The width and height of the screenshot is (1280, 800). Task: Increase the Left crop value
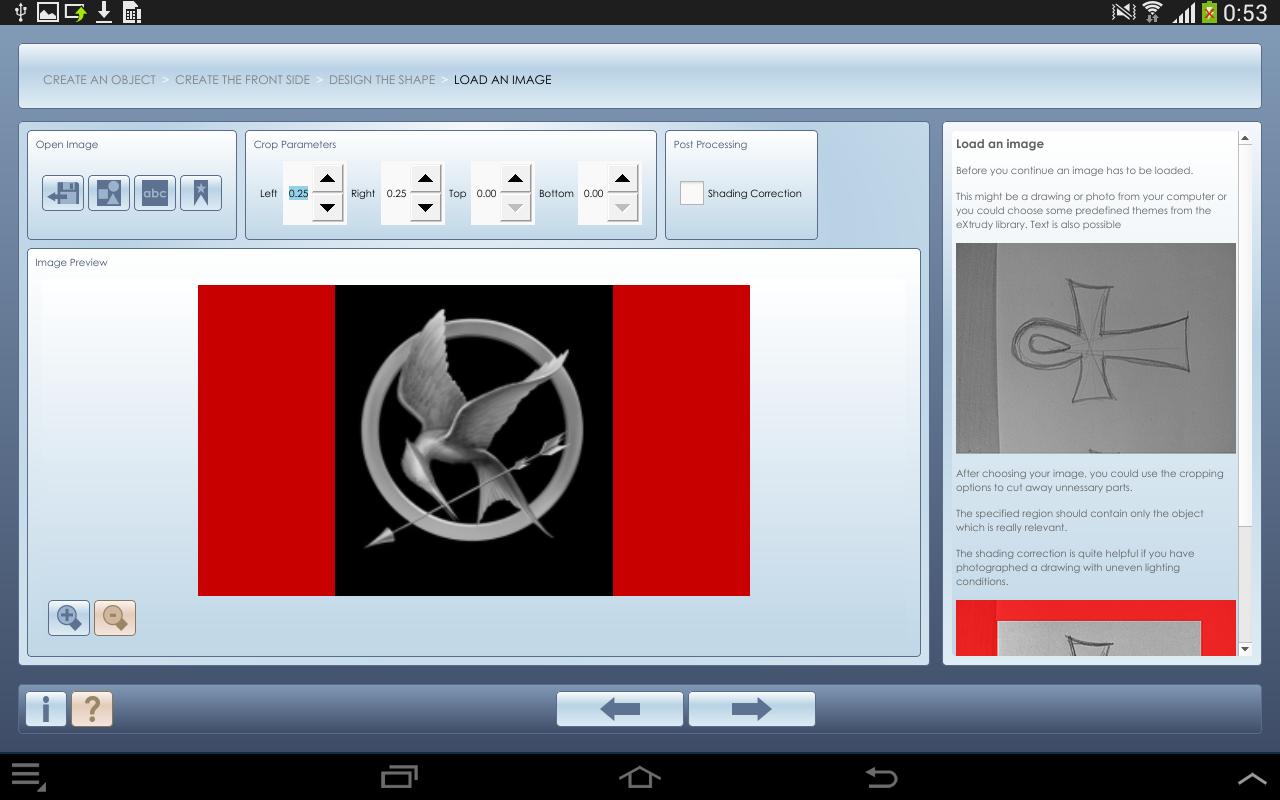point(327,179)
